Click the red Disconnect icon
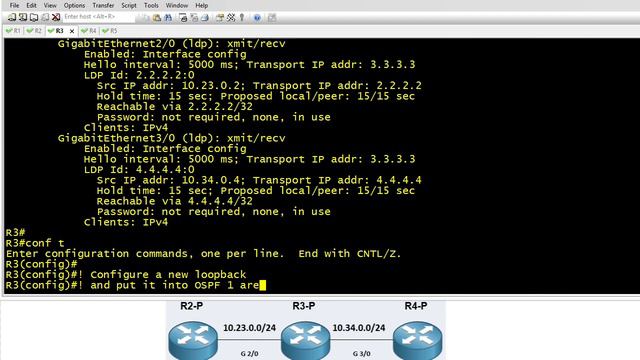The image size is (640, 360). pyautogui.click(x=56, y=17)
